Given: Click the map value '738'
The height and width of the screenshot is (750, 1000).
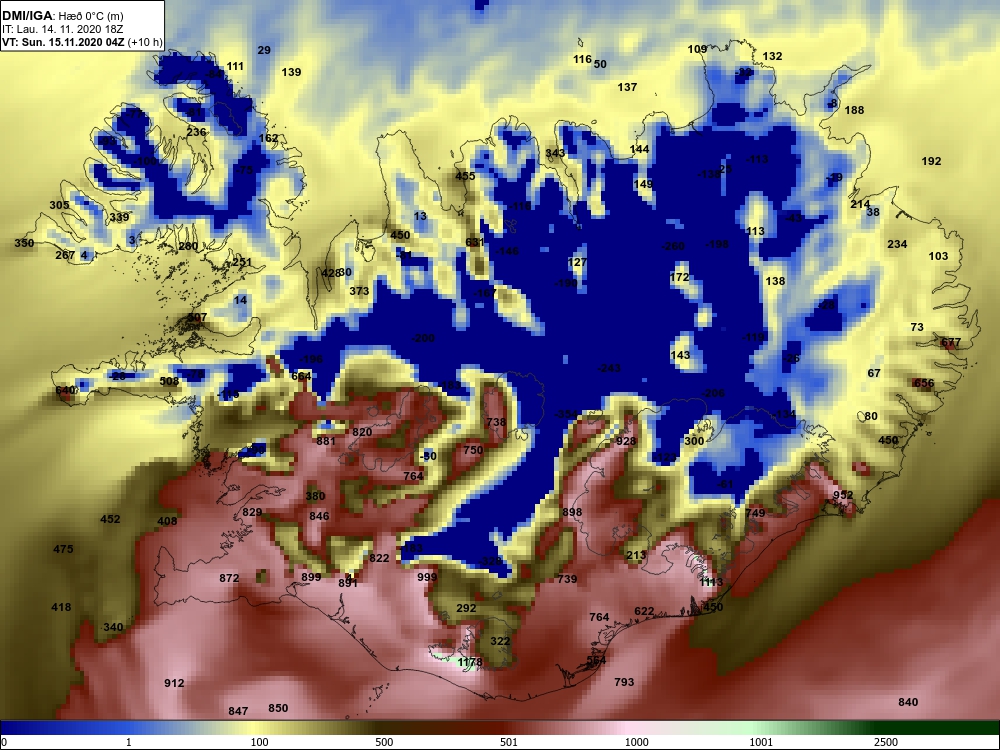Looking at the screenshot, I should [496, 422].
